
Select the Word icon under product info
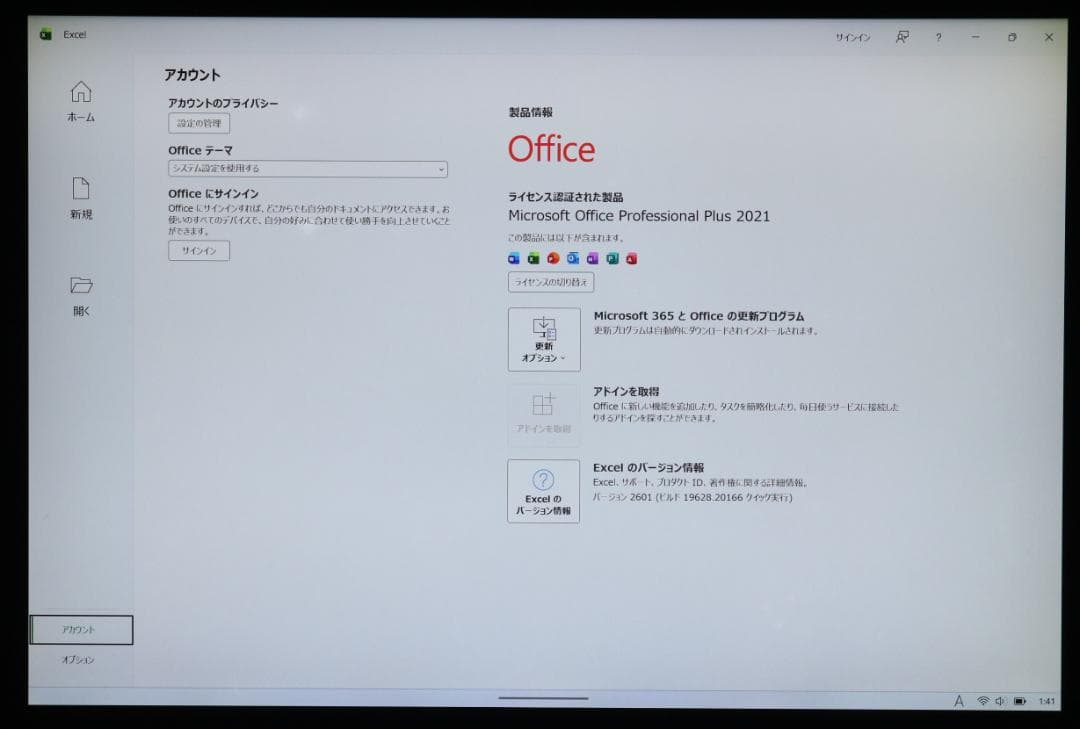[513, 258]
